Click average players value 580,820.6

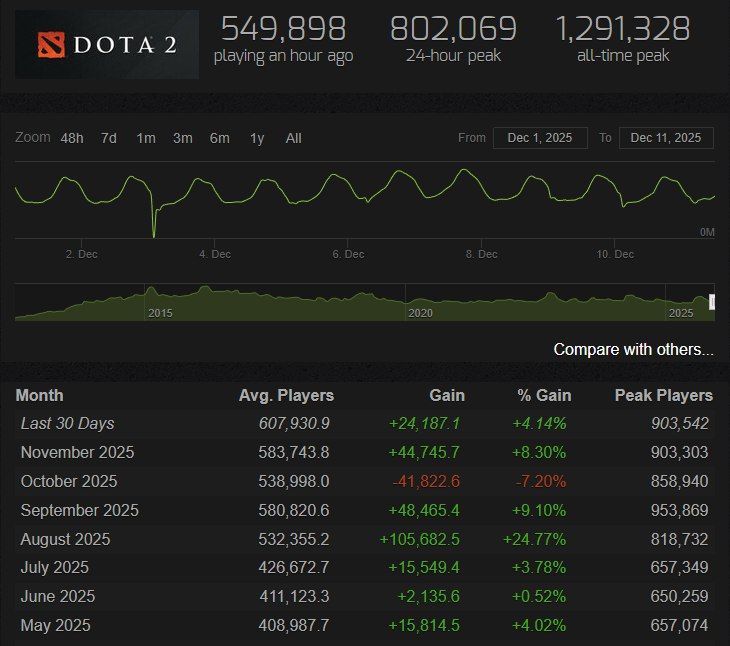click(294, 510)
